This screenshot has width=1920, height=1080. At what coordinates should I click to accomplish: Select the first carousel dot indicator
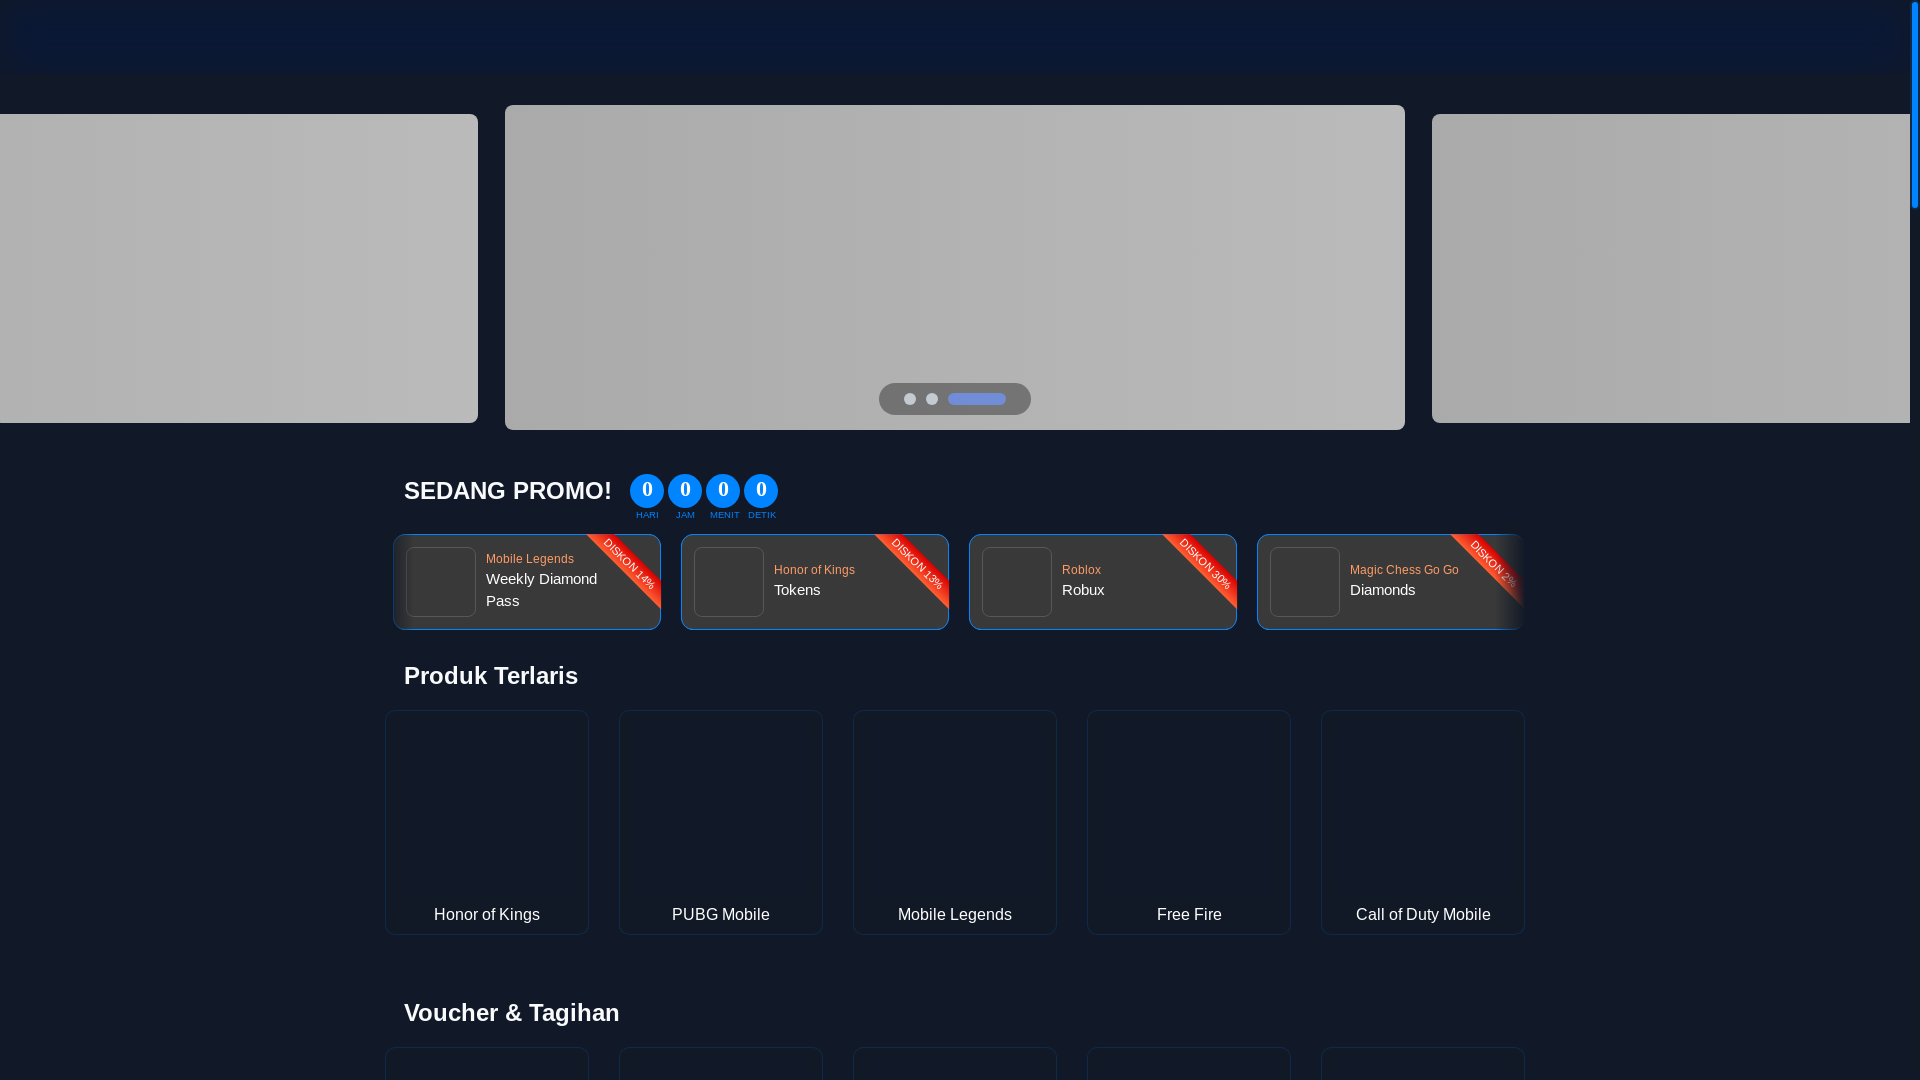click(x=909, y=399)
